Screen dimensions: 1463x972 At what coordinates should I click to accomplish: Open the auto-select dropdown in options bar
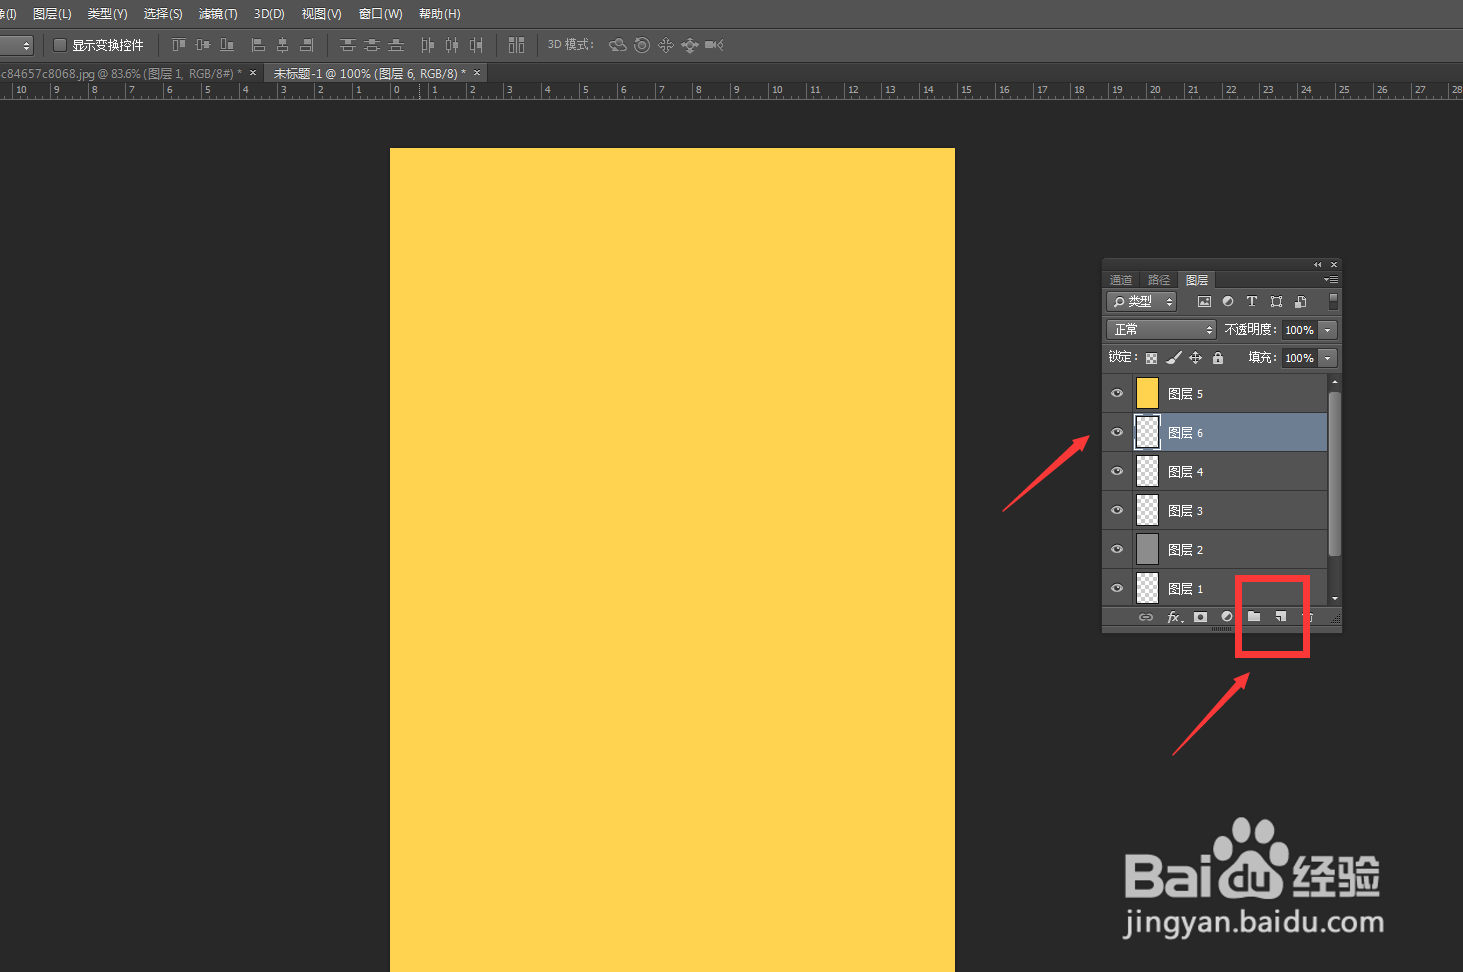17,46
